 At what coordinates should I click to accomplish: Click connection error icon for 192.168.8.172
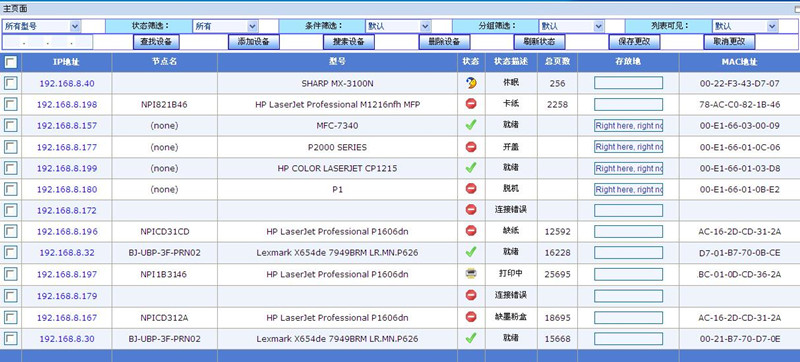tap(471, 210)
